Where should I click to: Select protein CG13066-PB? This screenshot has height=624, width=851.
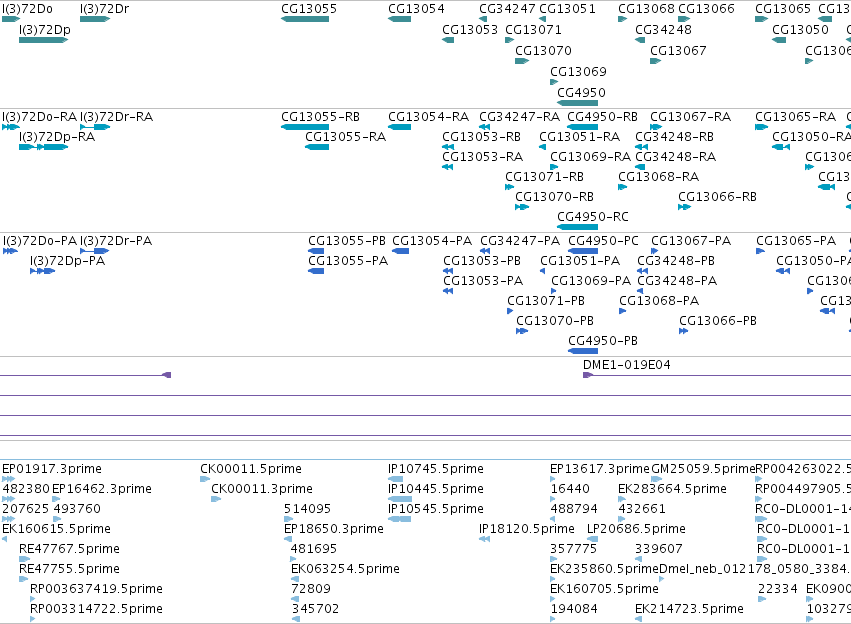[684, 330]
